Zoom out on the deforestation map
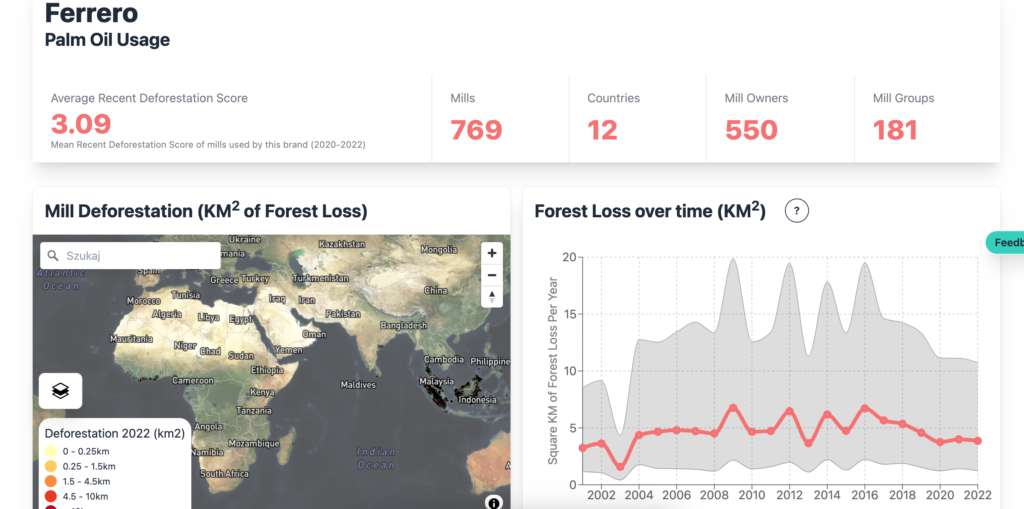This screenshot has height=509, width=1024. point(492,275)
